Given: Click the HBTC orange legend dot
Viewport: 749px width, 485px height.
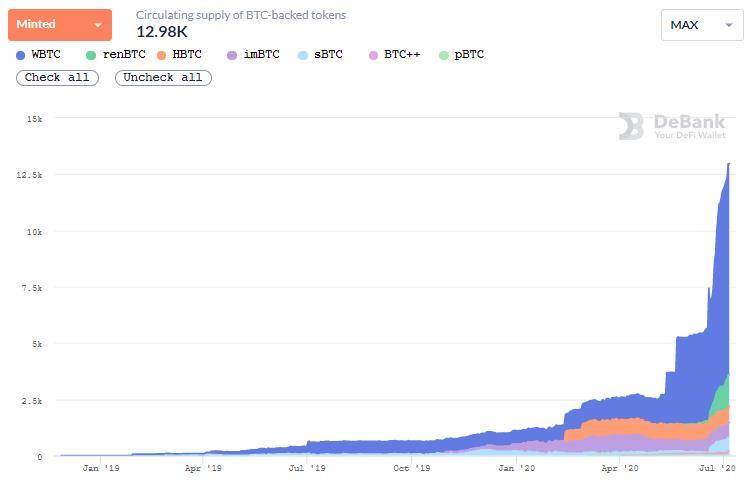Looking at the screenshot, I should (161, 55).
